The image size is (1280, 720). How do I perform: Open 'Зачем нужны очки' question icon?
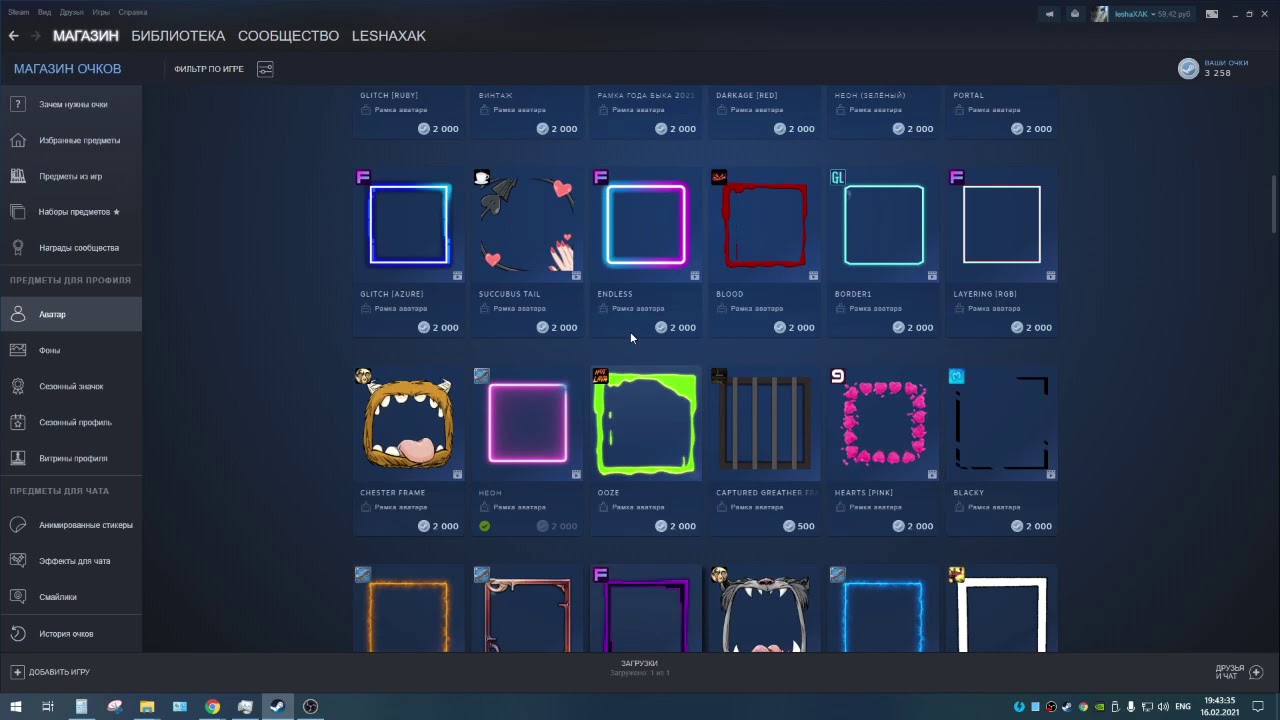tap(18, 104)
